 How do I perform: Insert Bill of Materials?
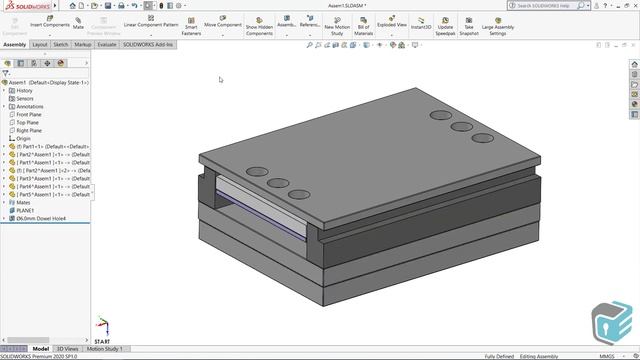[x=363, y=26]
